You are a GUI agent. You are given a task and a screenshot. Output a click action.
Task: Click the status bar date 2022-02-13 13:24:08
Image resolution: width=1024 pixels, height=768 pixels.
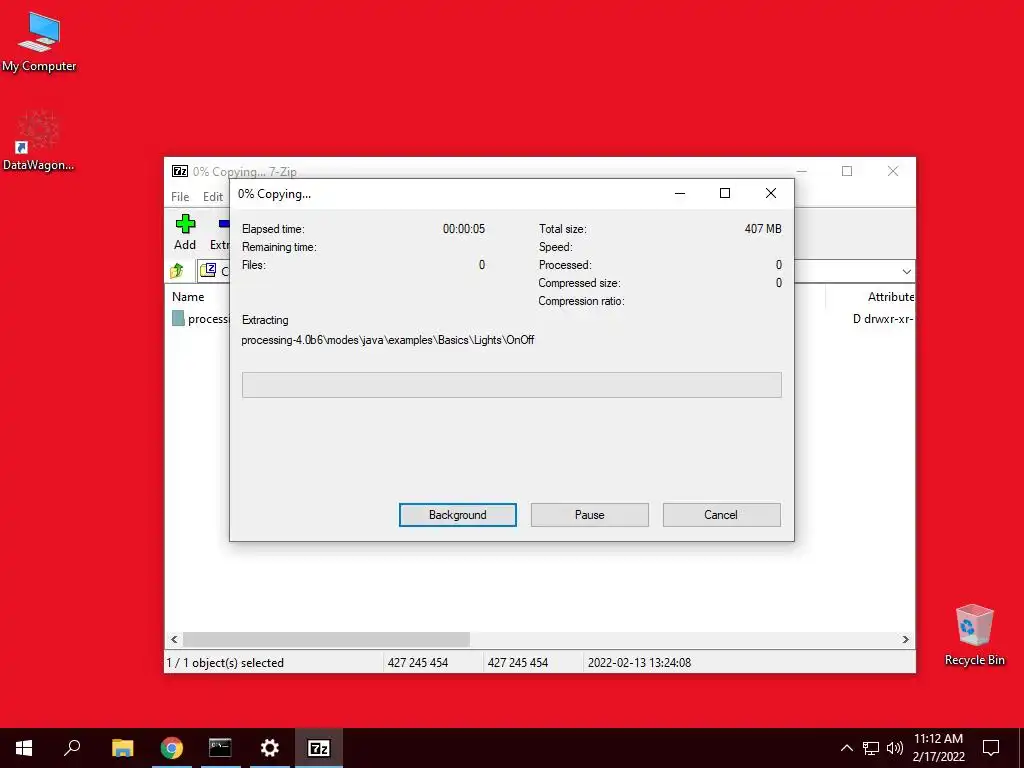click(x=639, y=663)
